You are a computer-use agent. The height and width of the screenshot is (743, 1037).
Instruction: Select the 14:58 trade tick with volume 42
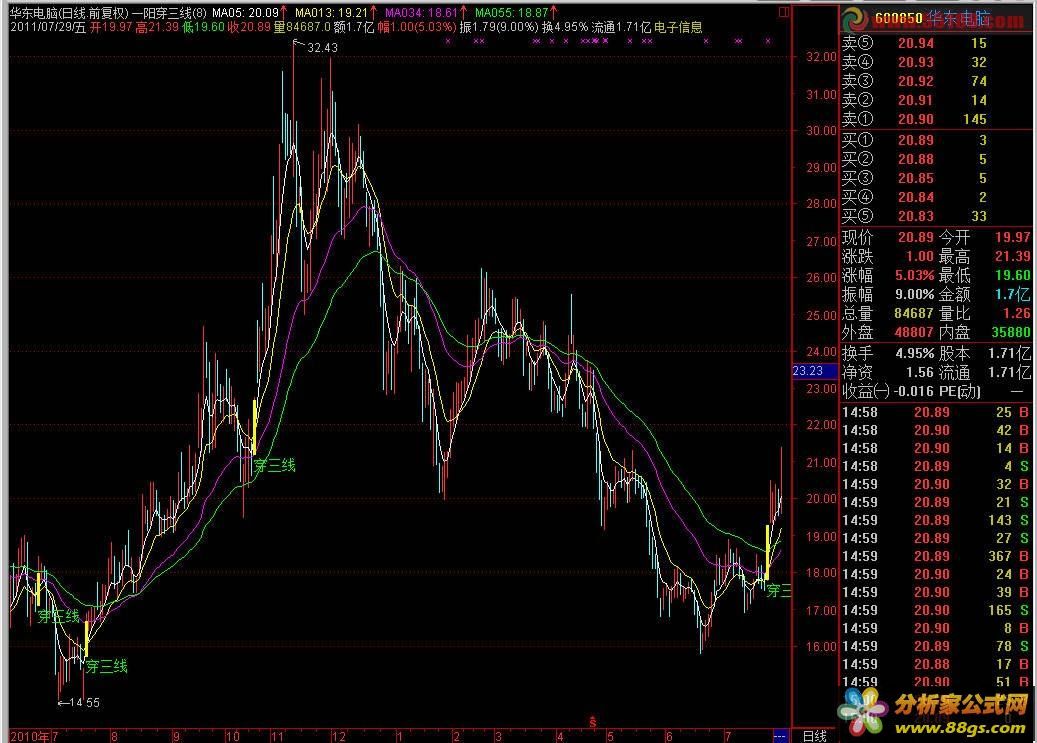935,430
